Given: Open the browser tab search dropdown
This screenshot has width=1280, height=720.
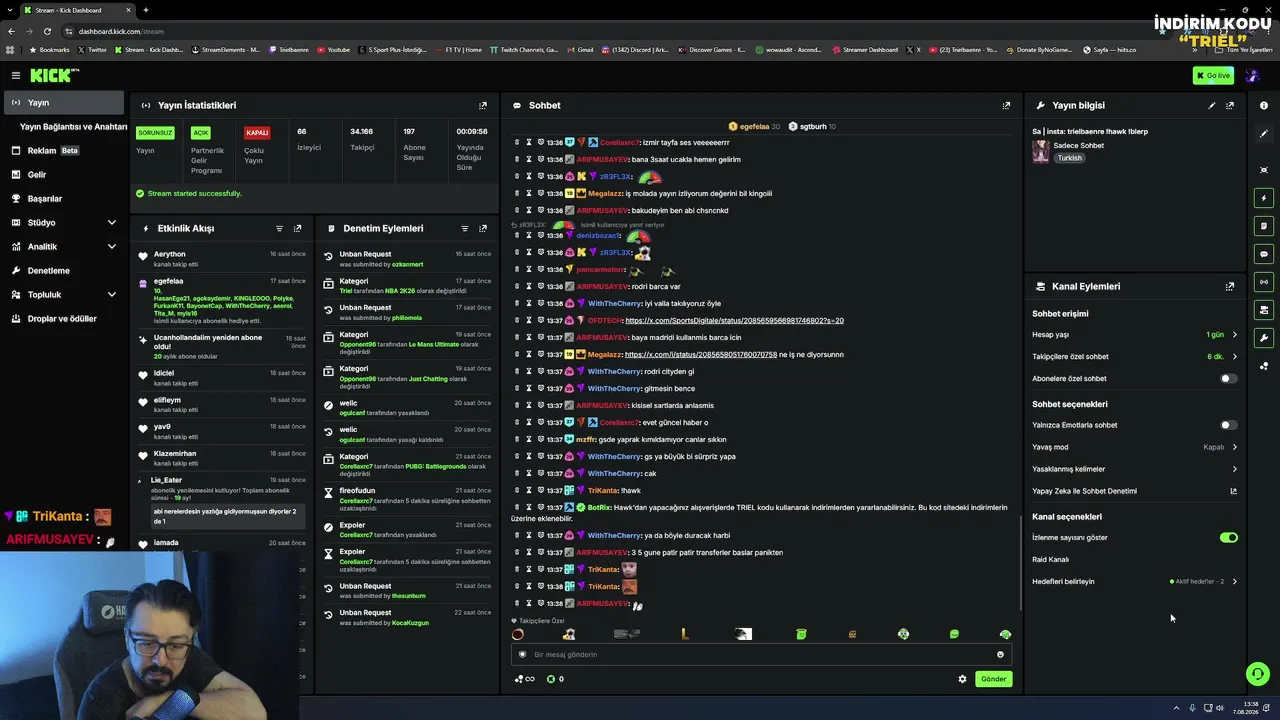Looking at the screenshot, I should tap(12, 10).
